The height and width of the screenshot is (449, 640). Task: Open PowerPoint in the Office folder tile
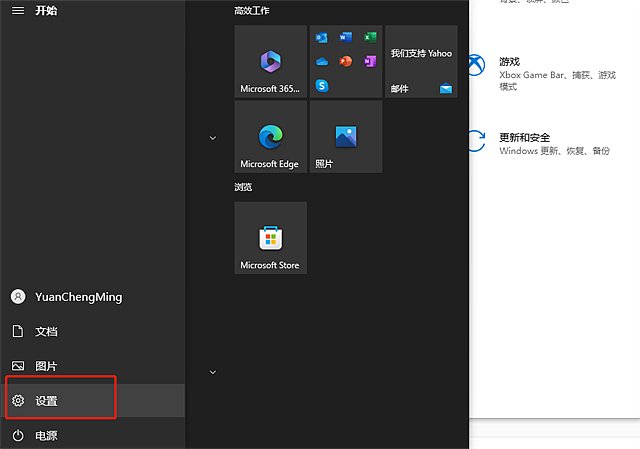coord(346,61)
